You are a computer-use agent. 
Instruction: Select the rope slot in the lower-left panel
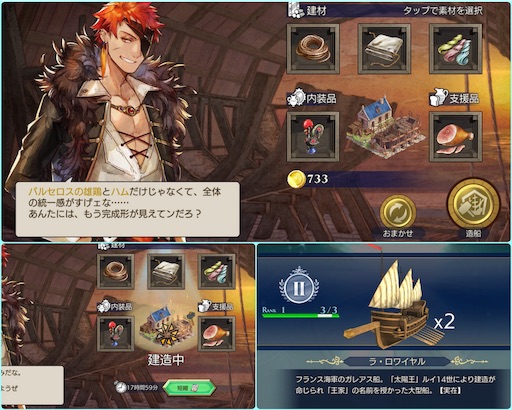click(116, 271)
